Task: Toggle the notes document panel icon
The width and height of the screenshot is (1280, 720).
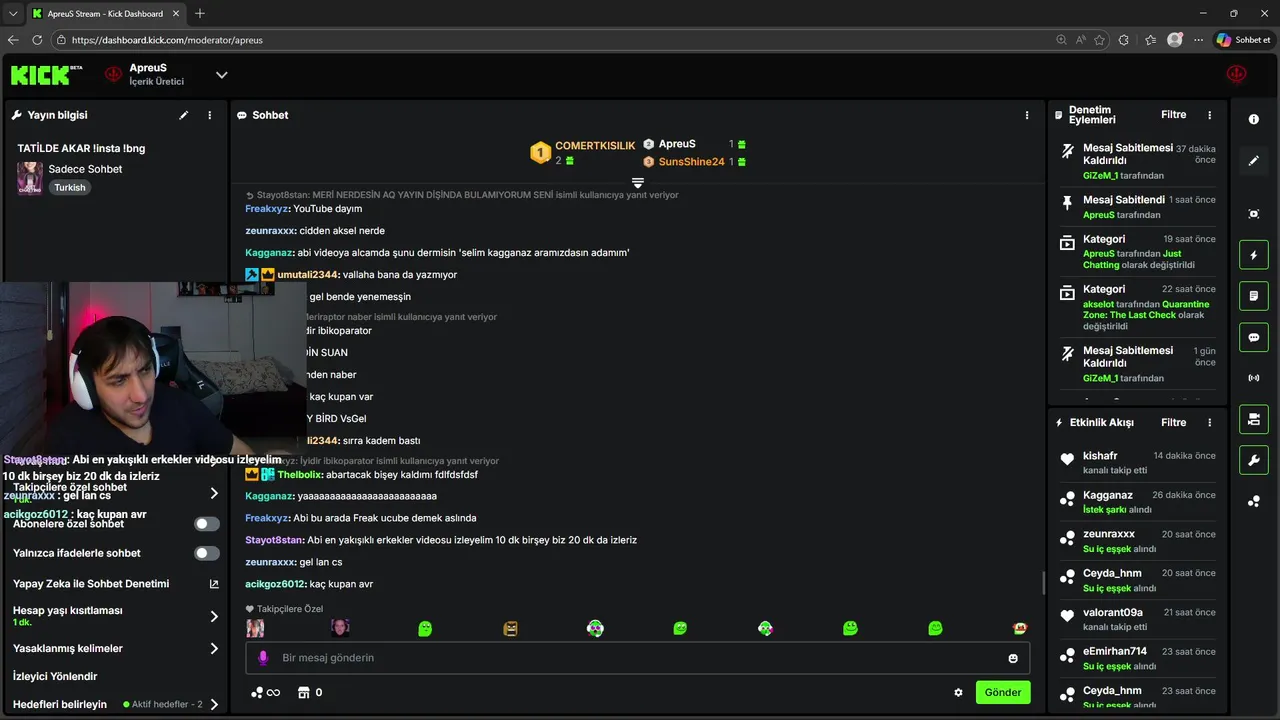Action: point(1254,296)
